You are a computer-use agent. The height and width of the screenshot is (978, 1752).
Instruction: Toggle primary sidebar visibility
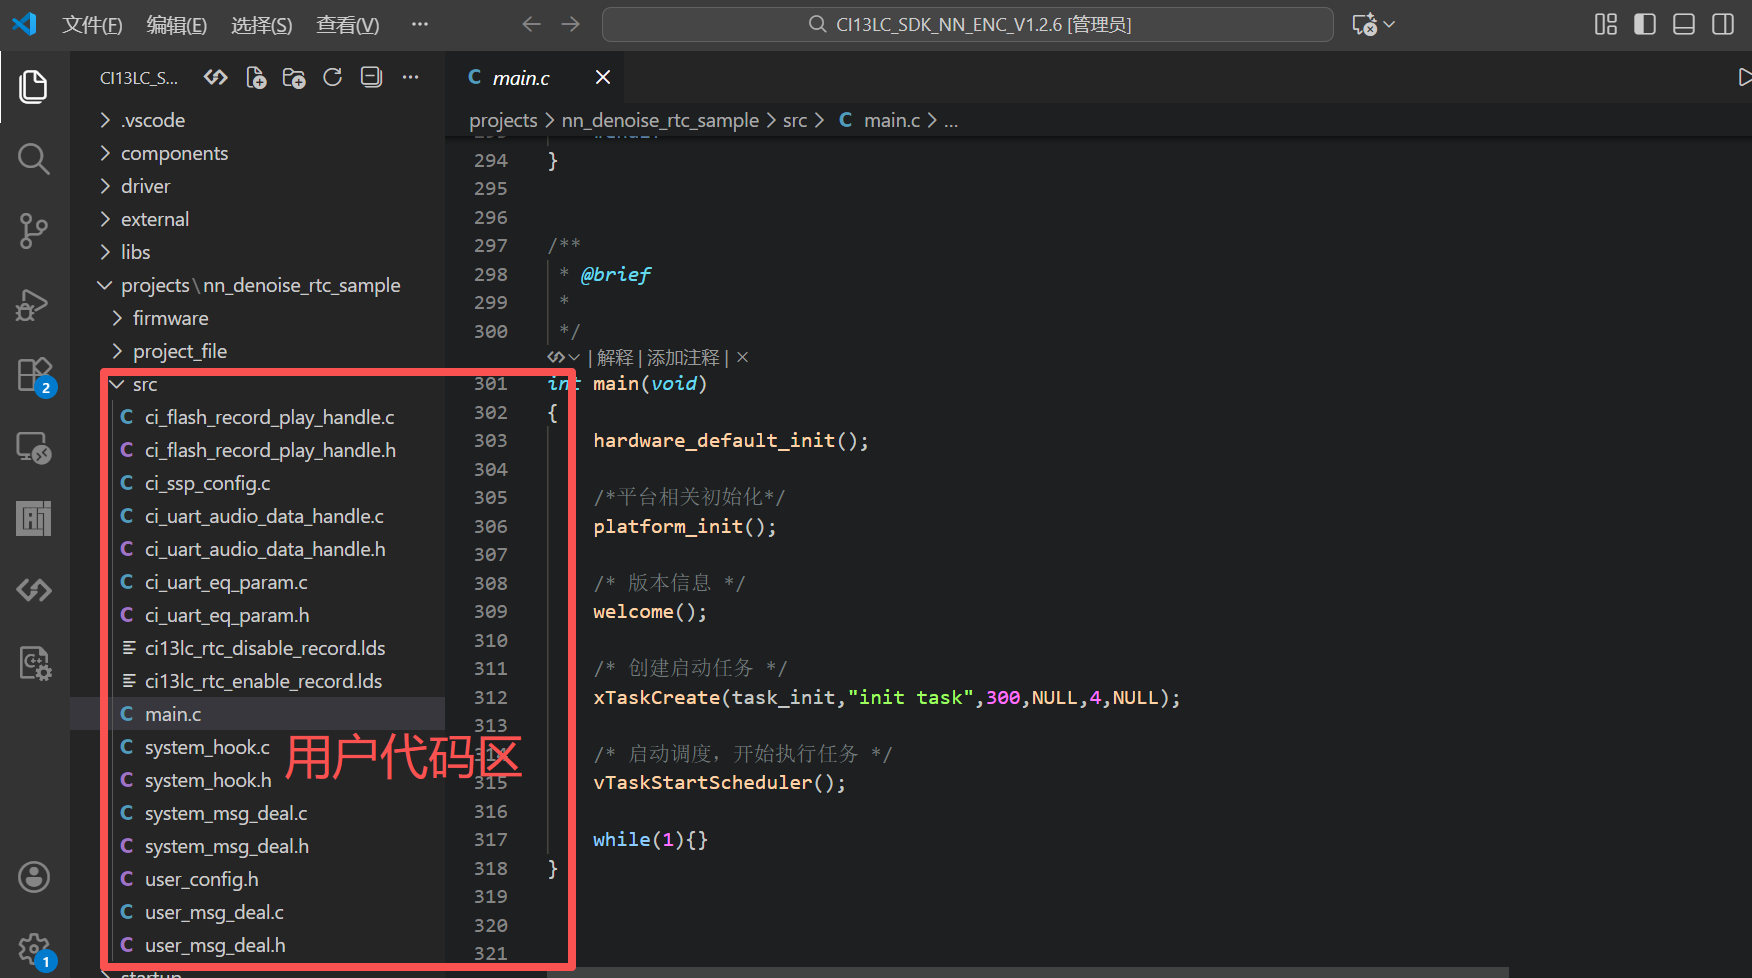coord(1645,25)
